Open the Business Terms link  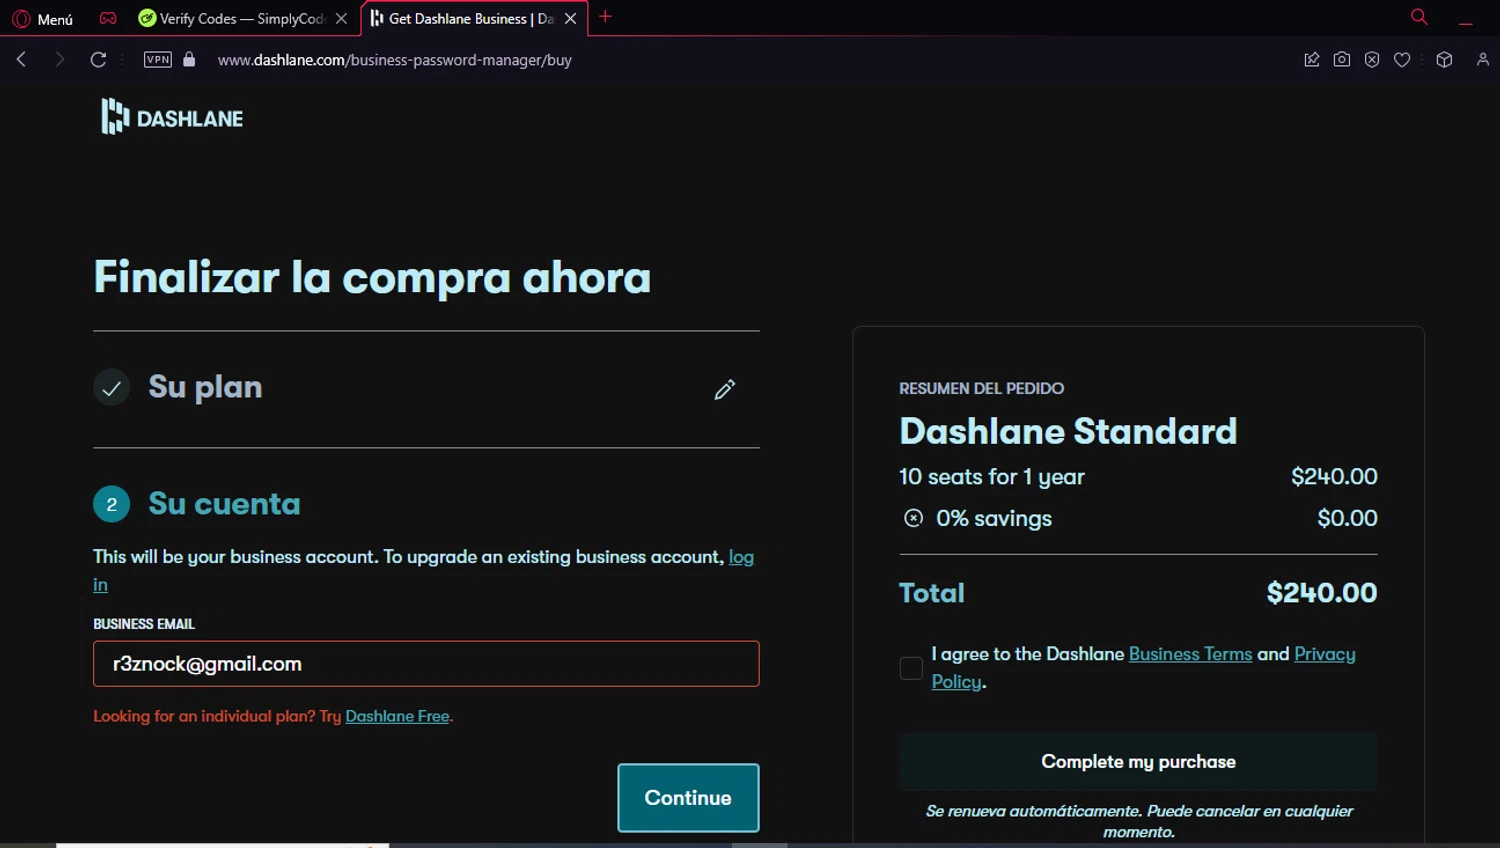(1190, 654)
